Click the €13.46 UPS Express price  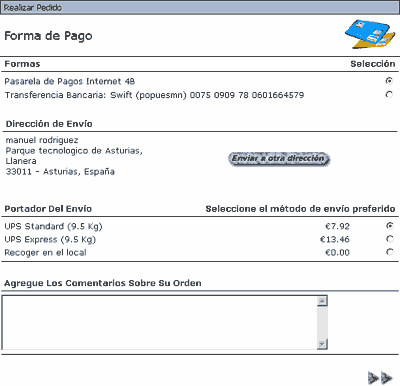[x=335, y=239]
